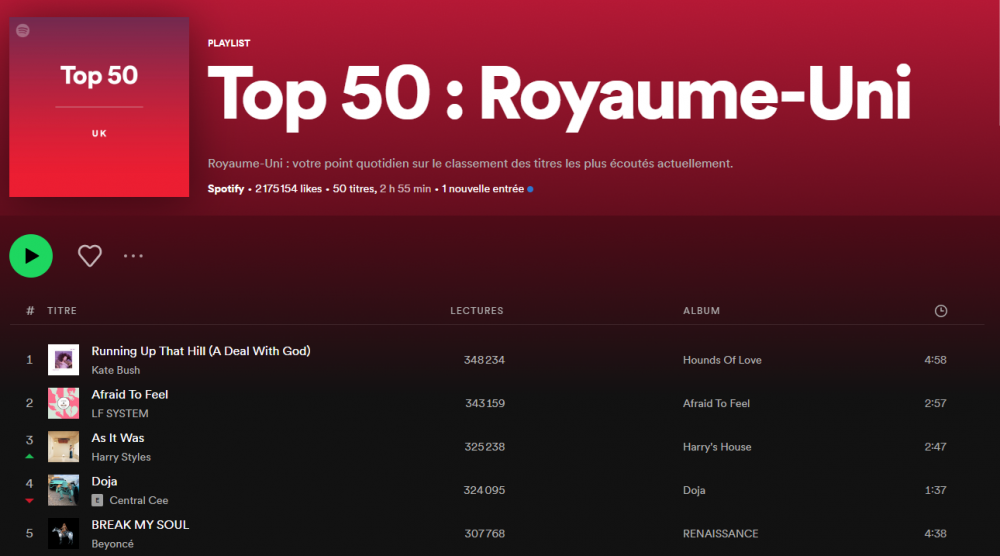This screenshot has height=556, width=1000.
Task: Click the PLAYLIST label above the title
Action: tap(229, 43)
